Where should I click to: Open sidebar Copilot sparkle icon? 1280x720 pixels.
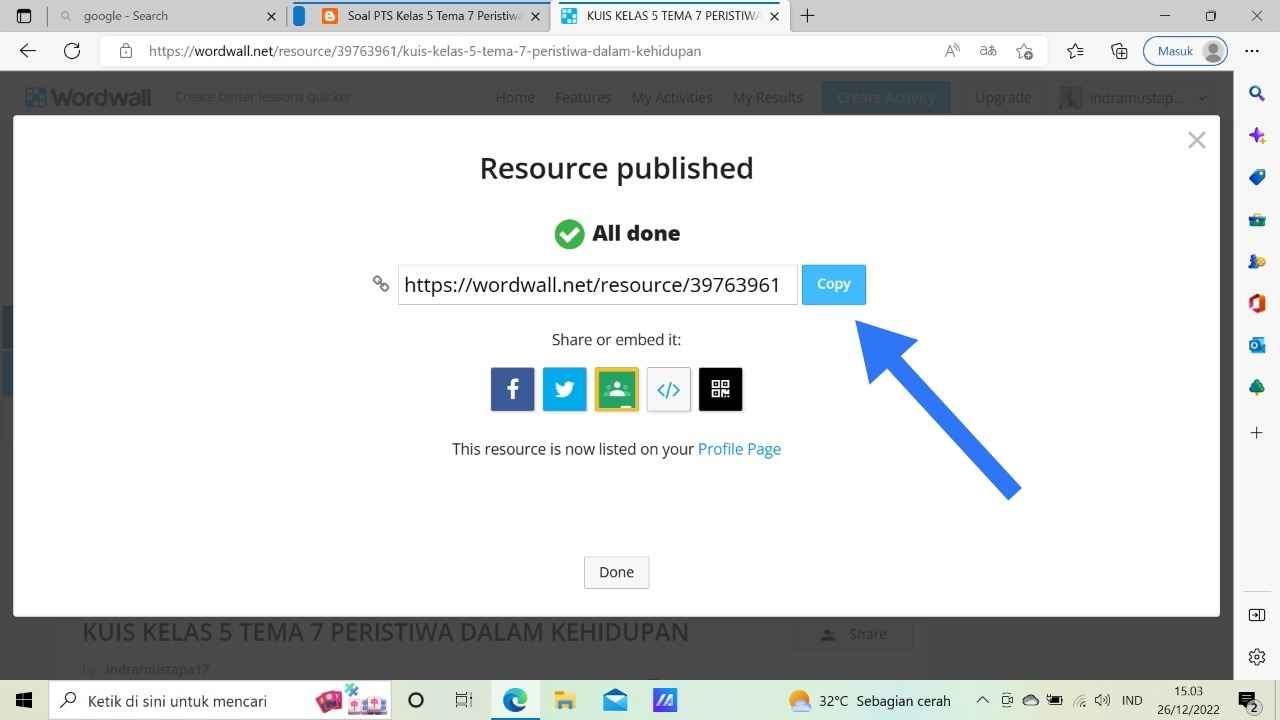pyautogui.click(x=1257, y=135)
